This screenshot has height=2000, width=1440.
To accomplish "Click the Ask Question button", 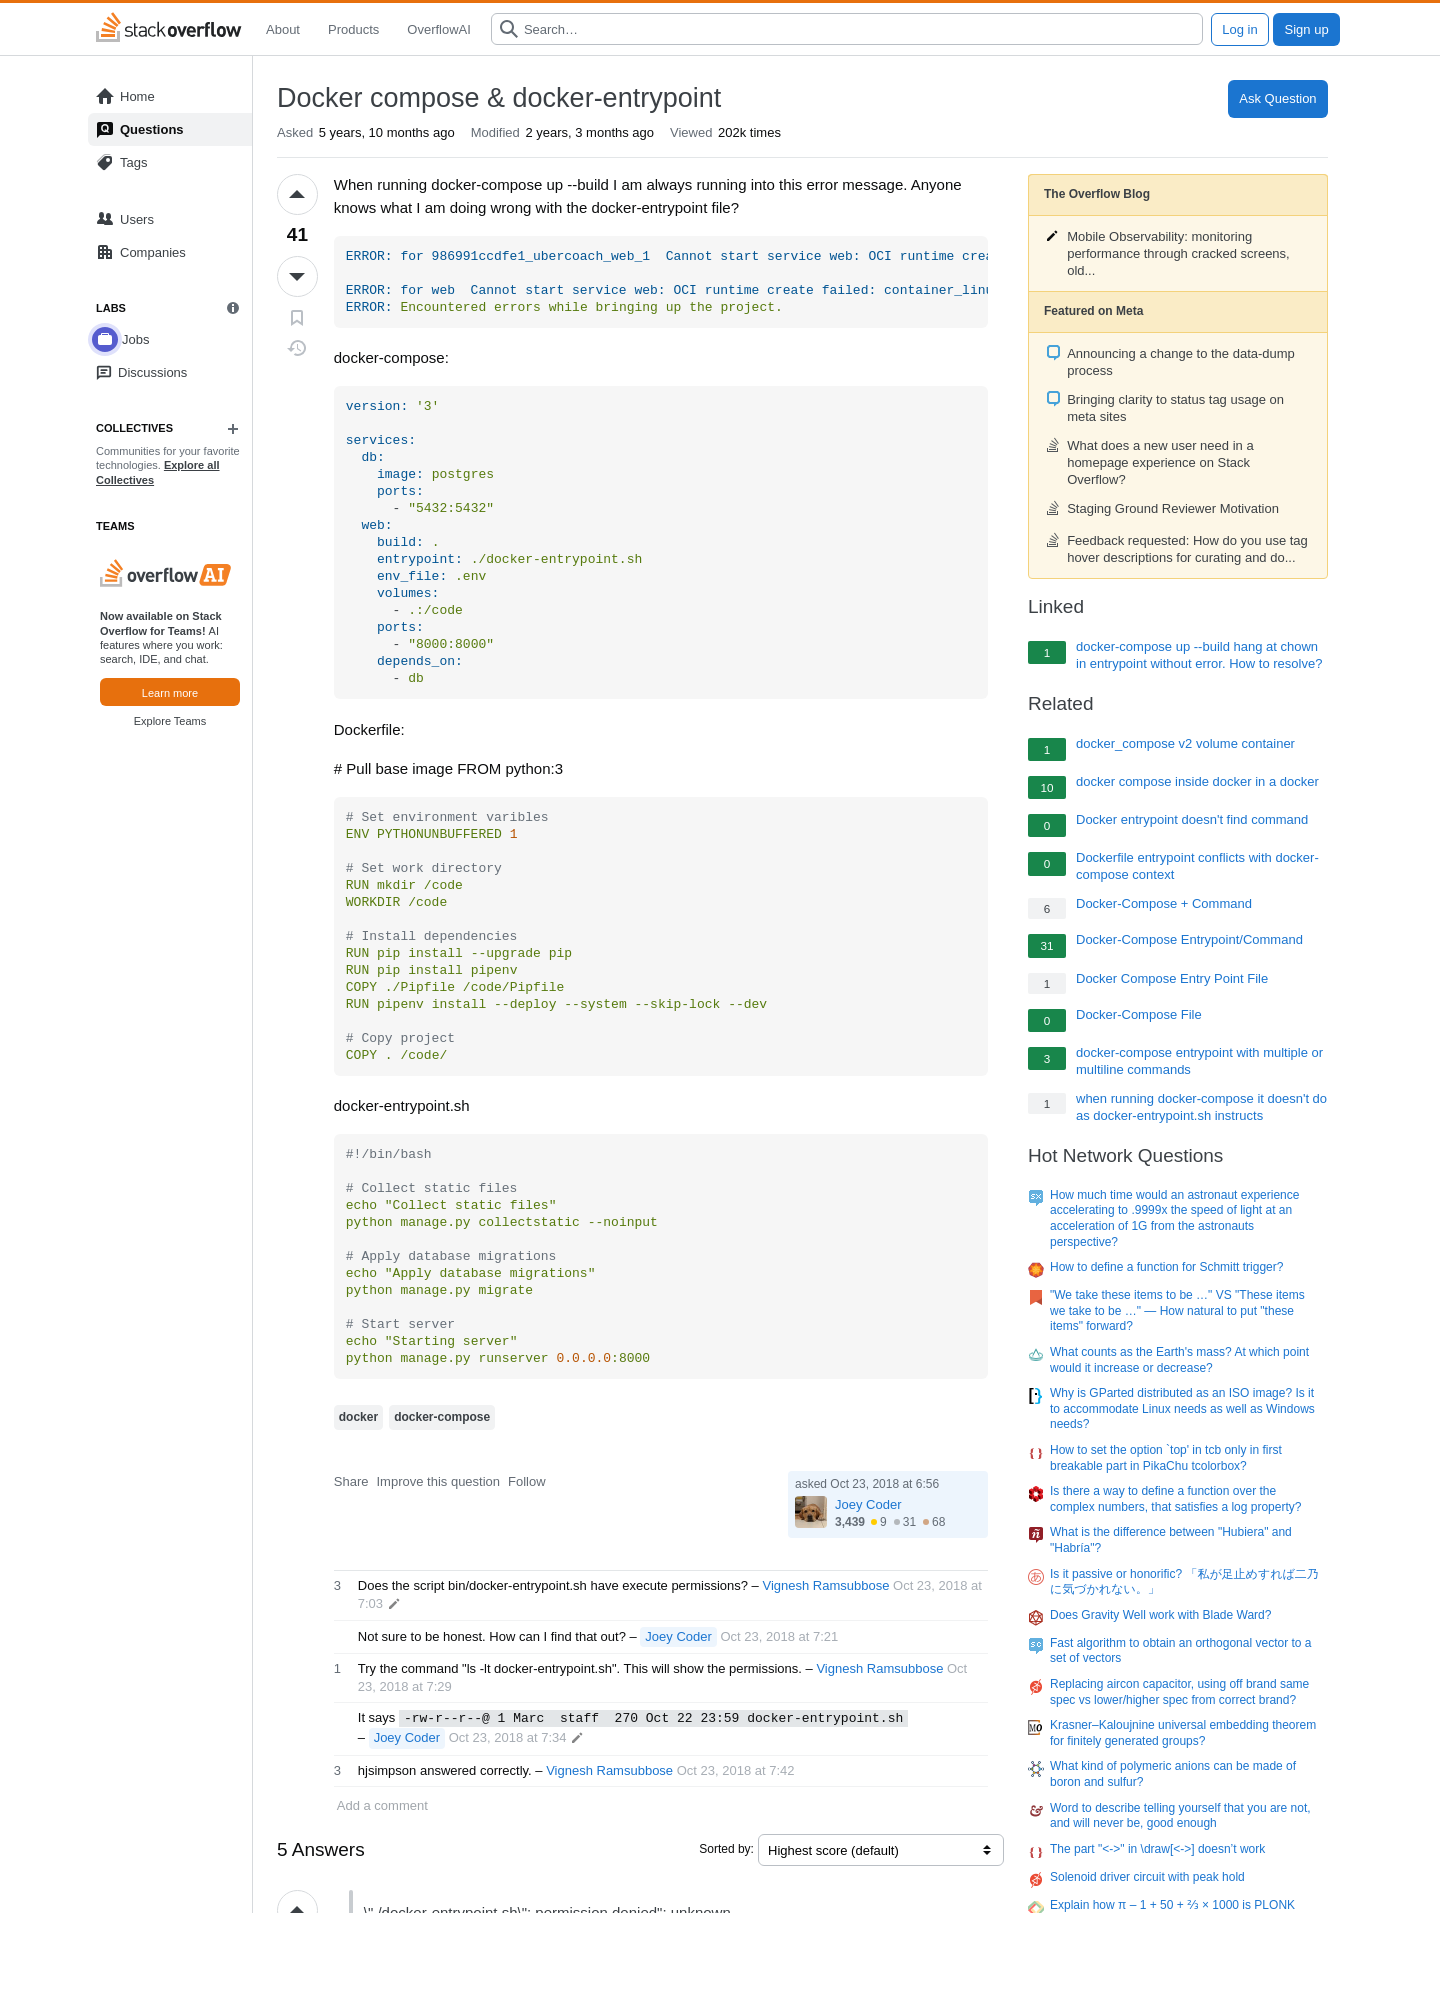I will (1278, 98).
